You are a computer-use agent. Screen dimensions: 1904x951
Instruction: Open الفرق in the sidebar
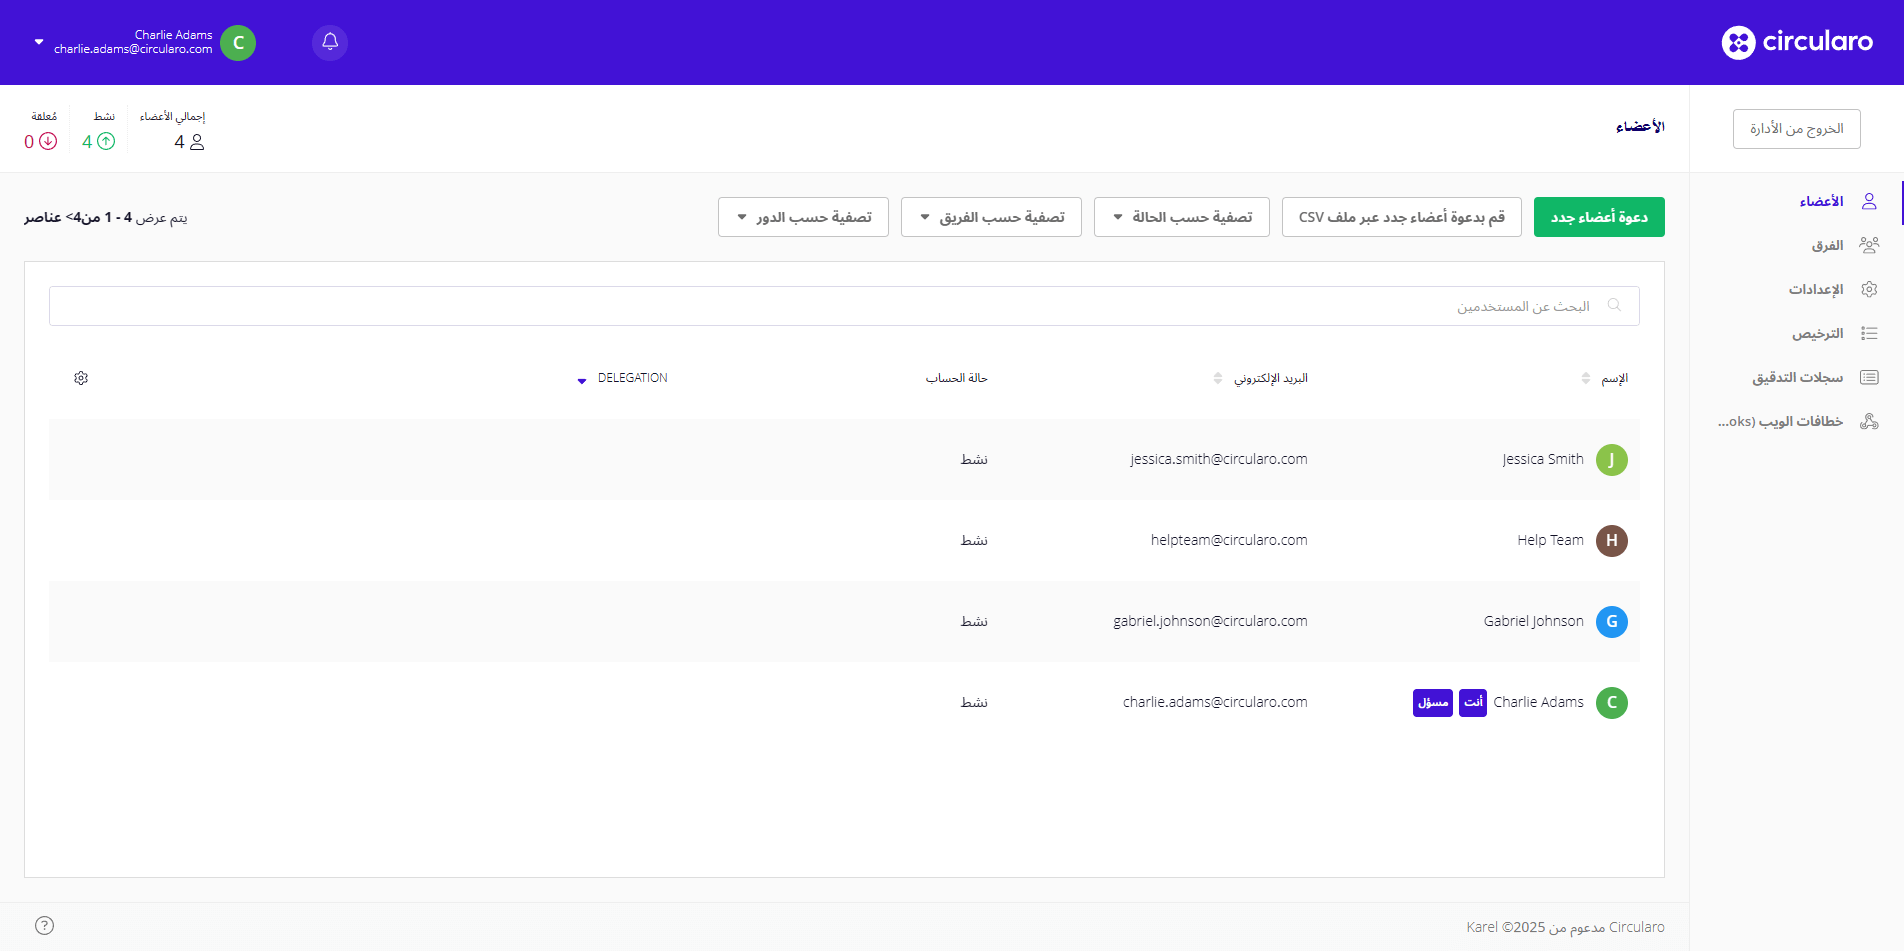(x=1827, y=245)
